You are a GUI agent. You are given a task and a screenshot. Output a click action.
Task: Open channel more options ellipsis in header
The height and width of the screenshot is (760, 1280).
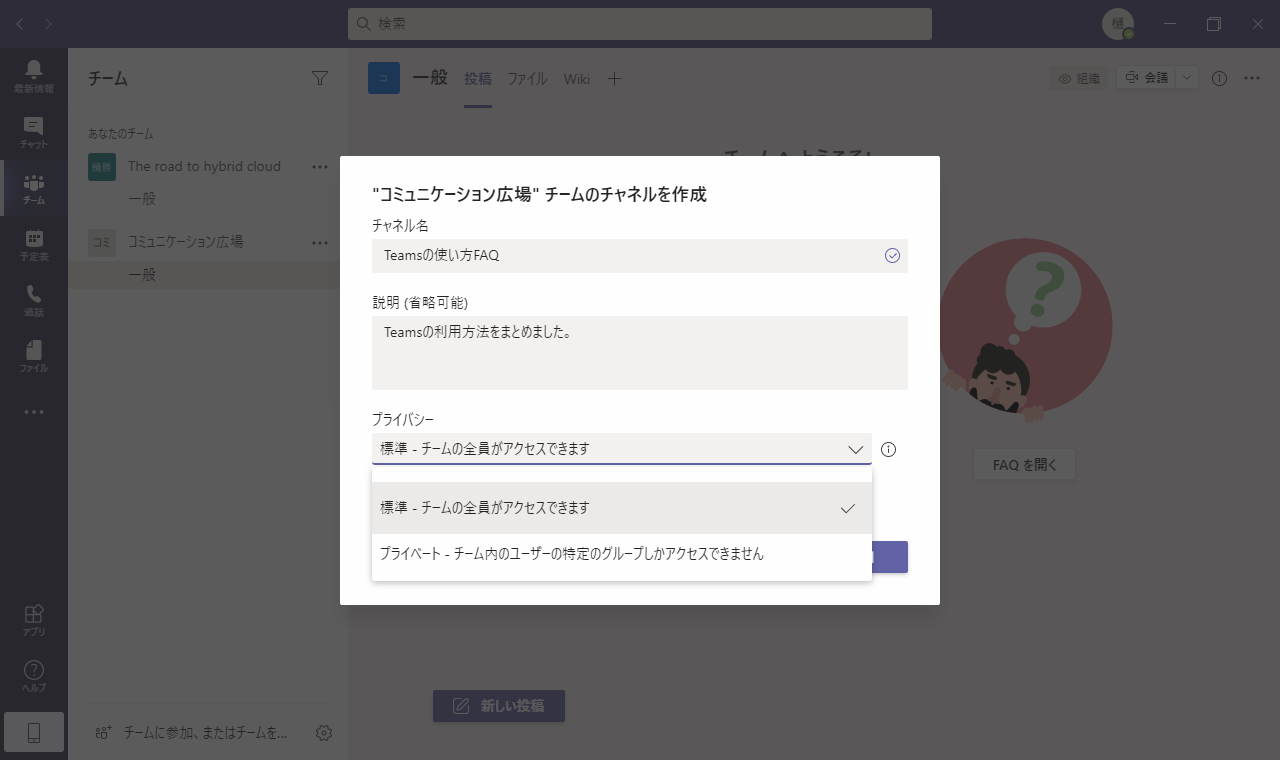[1252, 78]
